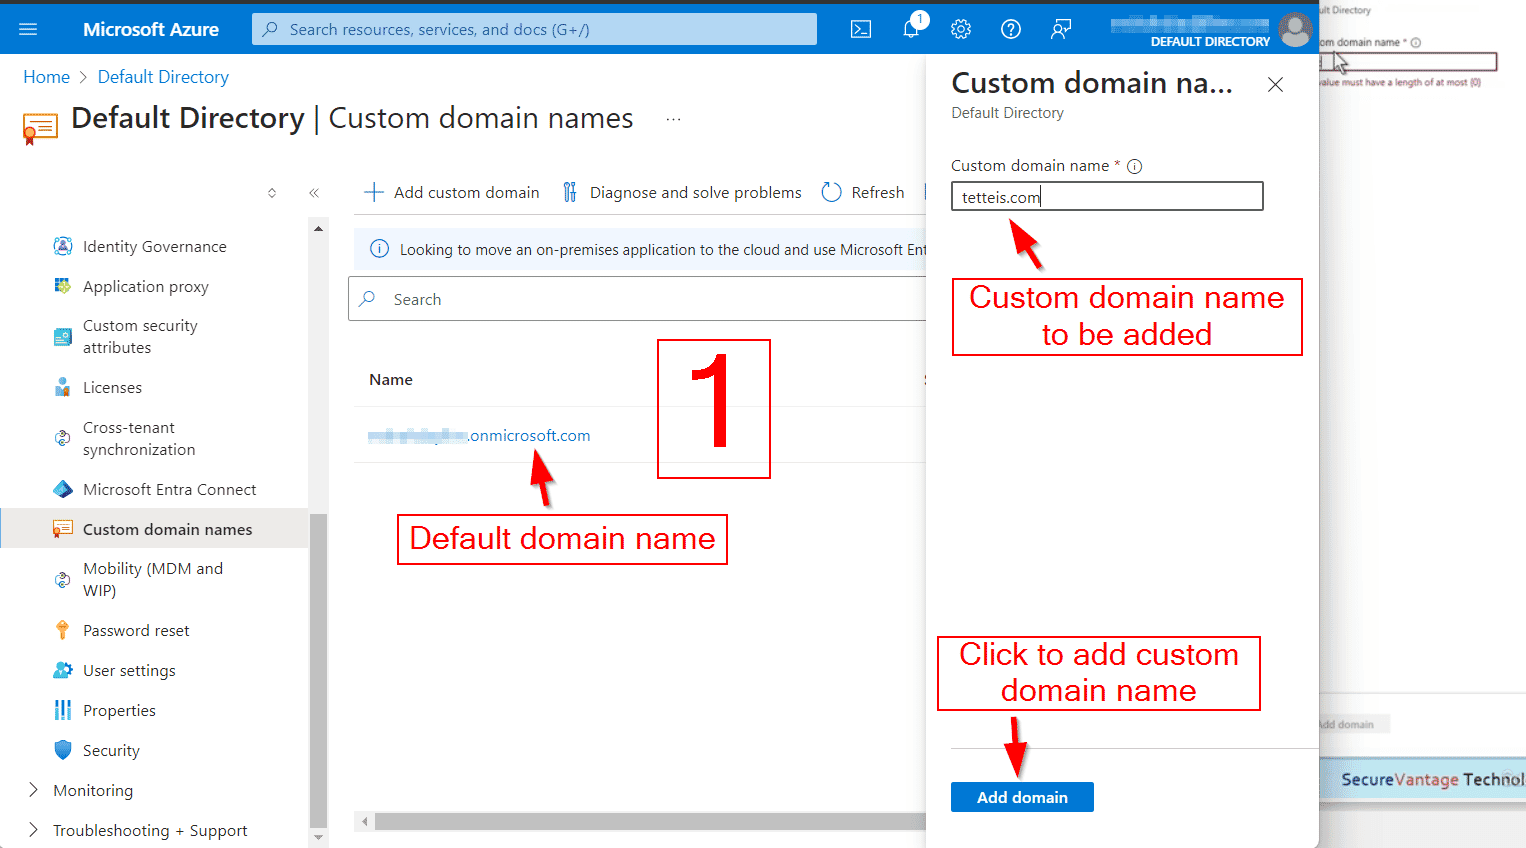Open the portal hamburger menu

tap(28, 29)
